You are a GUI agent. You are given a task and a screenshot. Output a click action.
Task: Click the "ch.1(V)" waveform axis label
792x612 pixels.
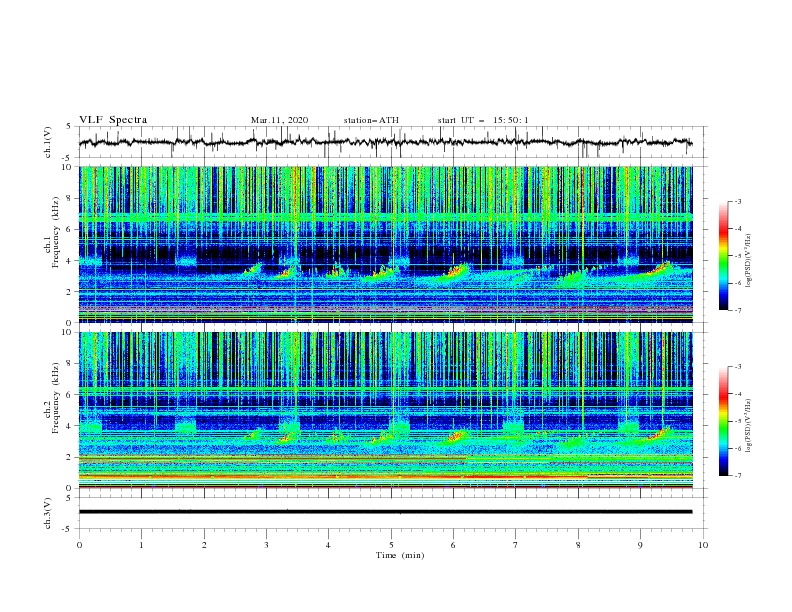pos(48,142)
